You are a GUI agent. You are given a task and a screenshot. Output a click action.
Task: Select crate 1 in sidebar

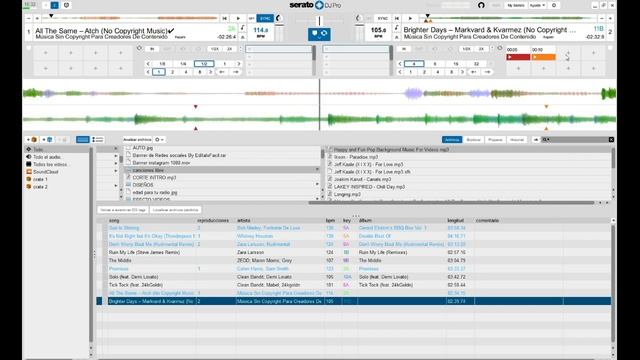pyautogui.click(x=40, y=179)
